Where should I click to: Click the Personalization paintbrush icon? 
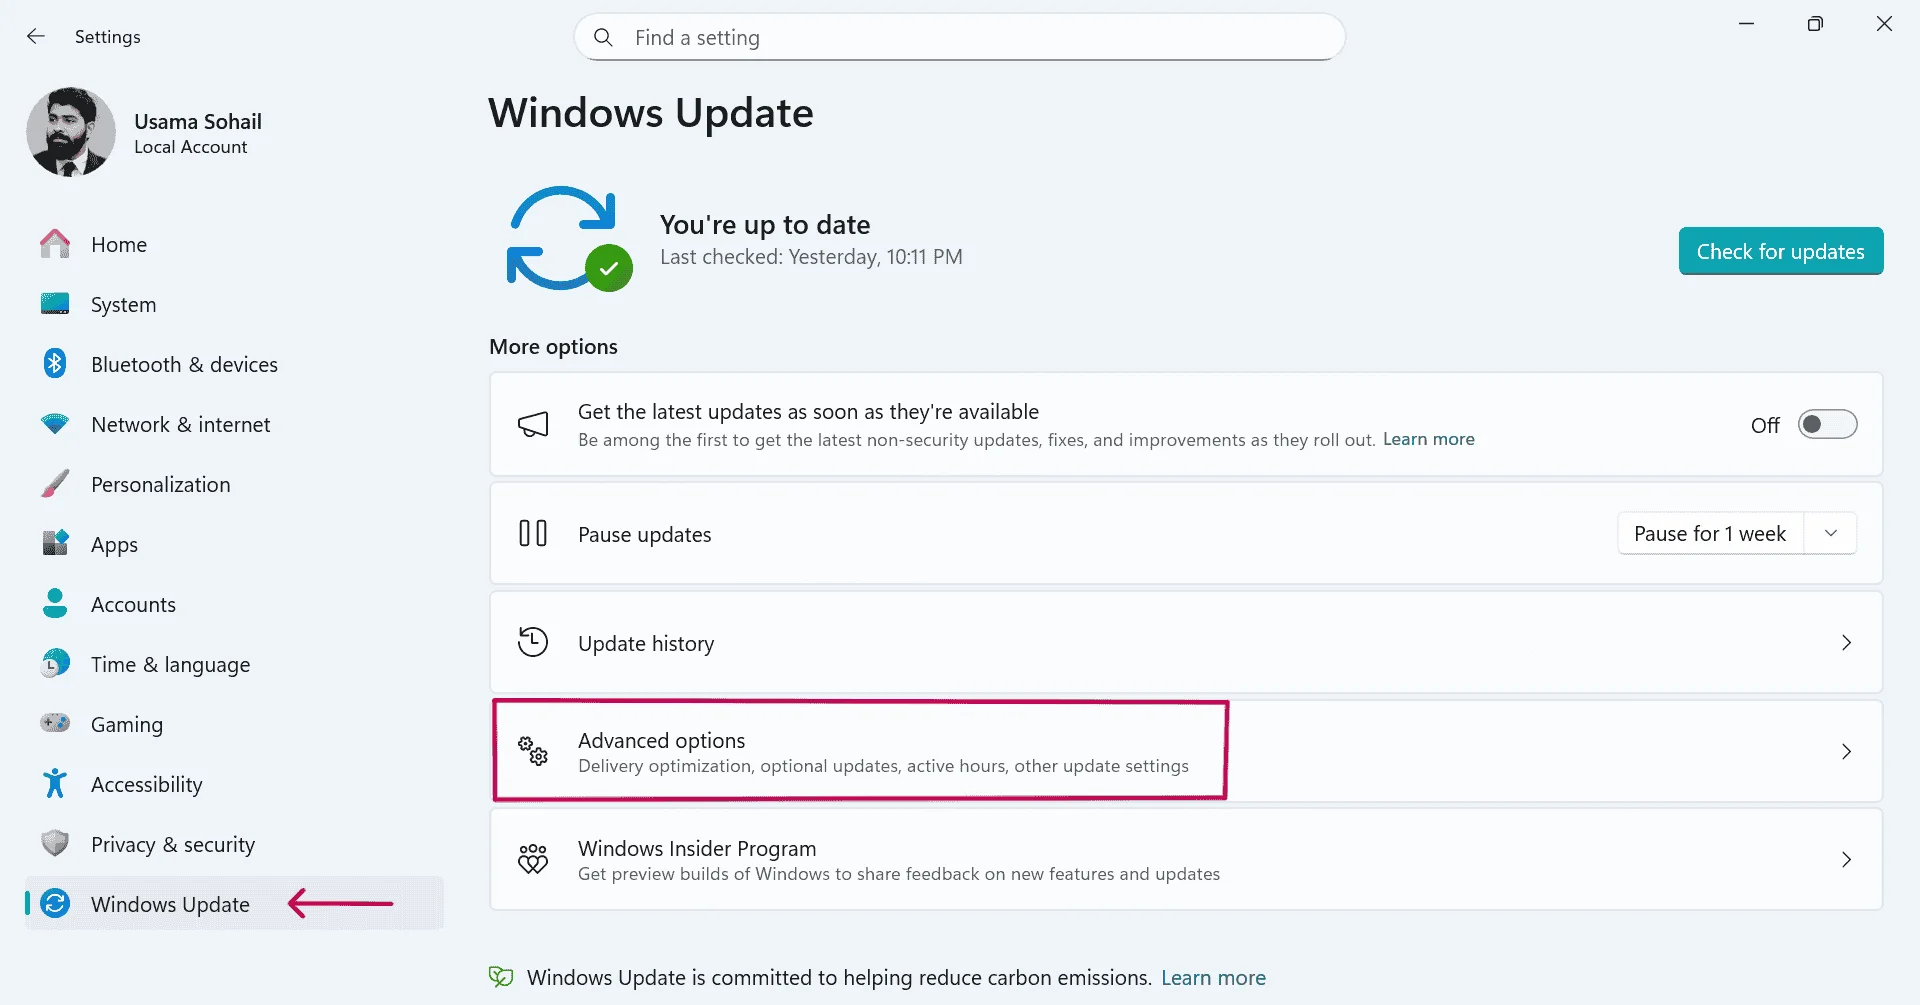(55, 484)
